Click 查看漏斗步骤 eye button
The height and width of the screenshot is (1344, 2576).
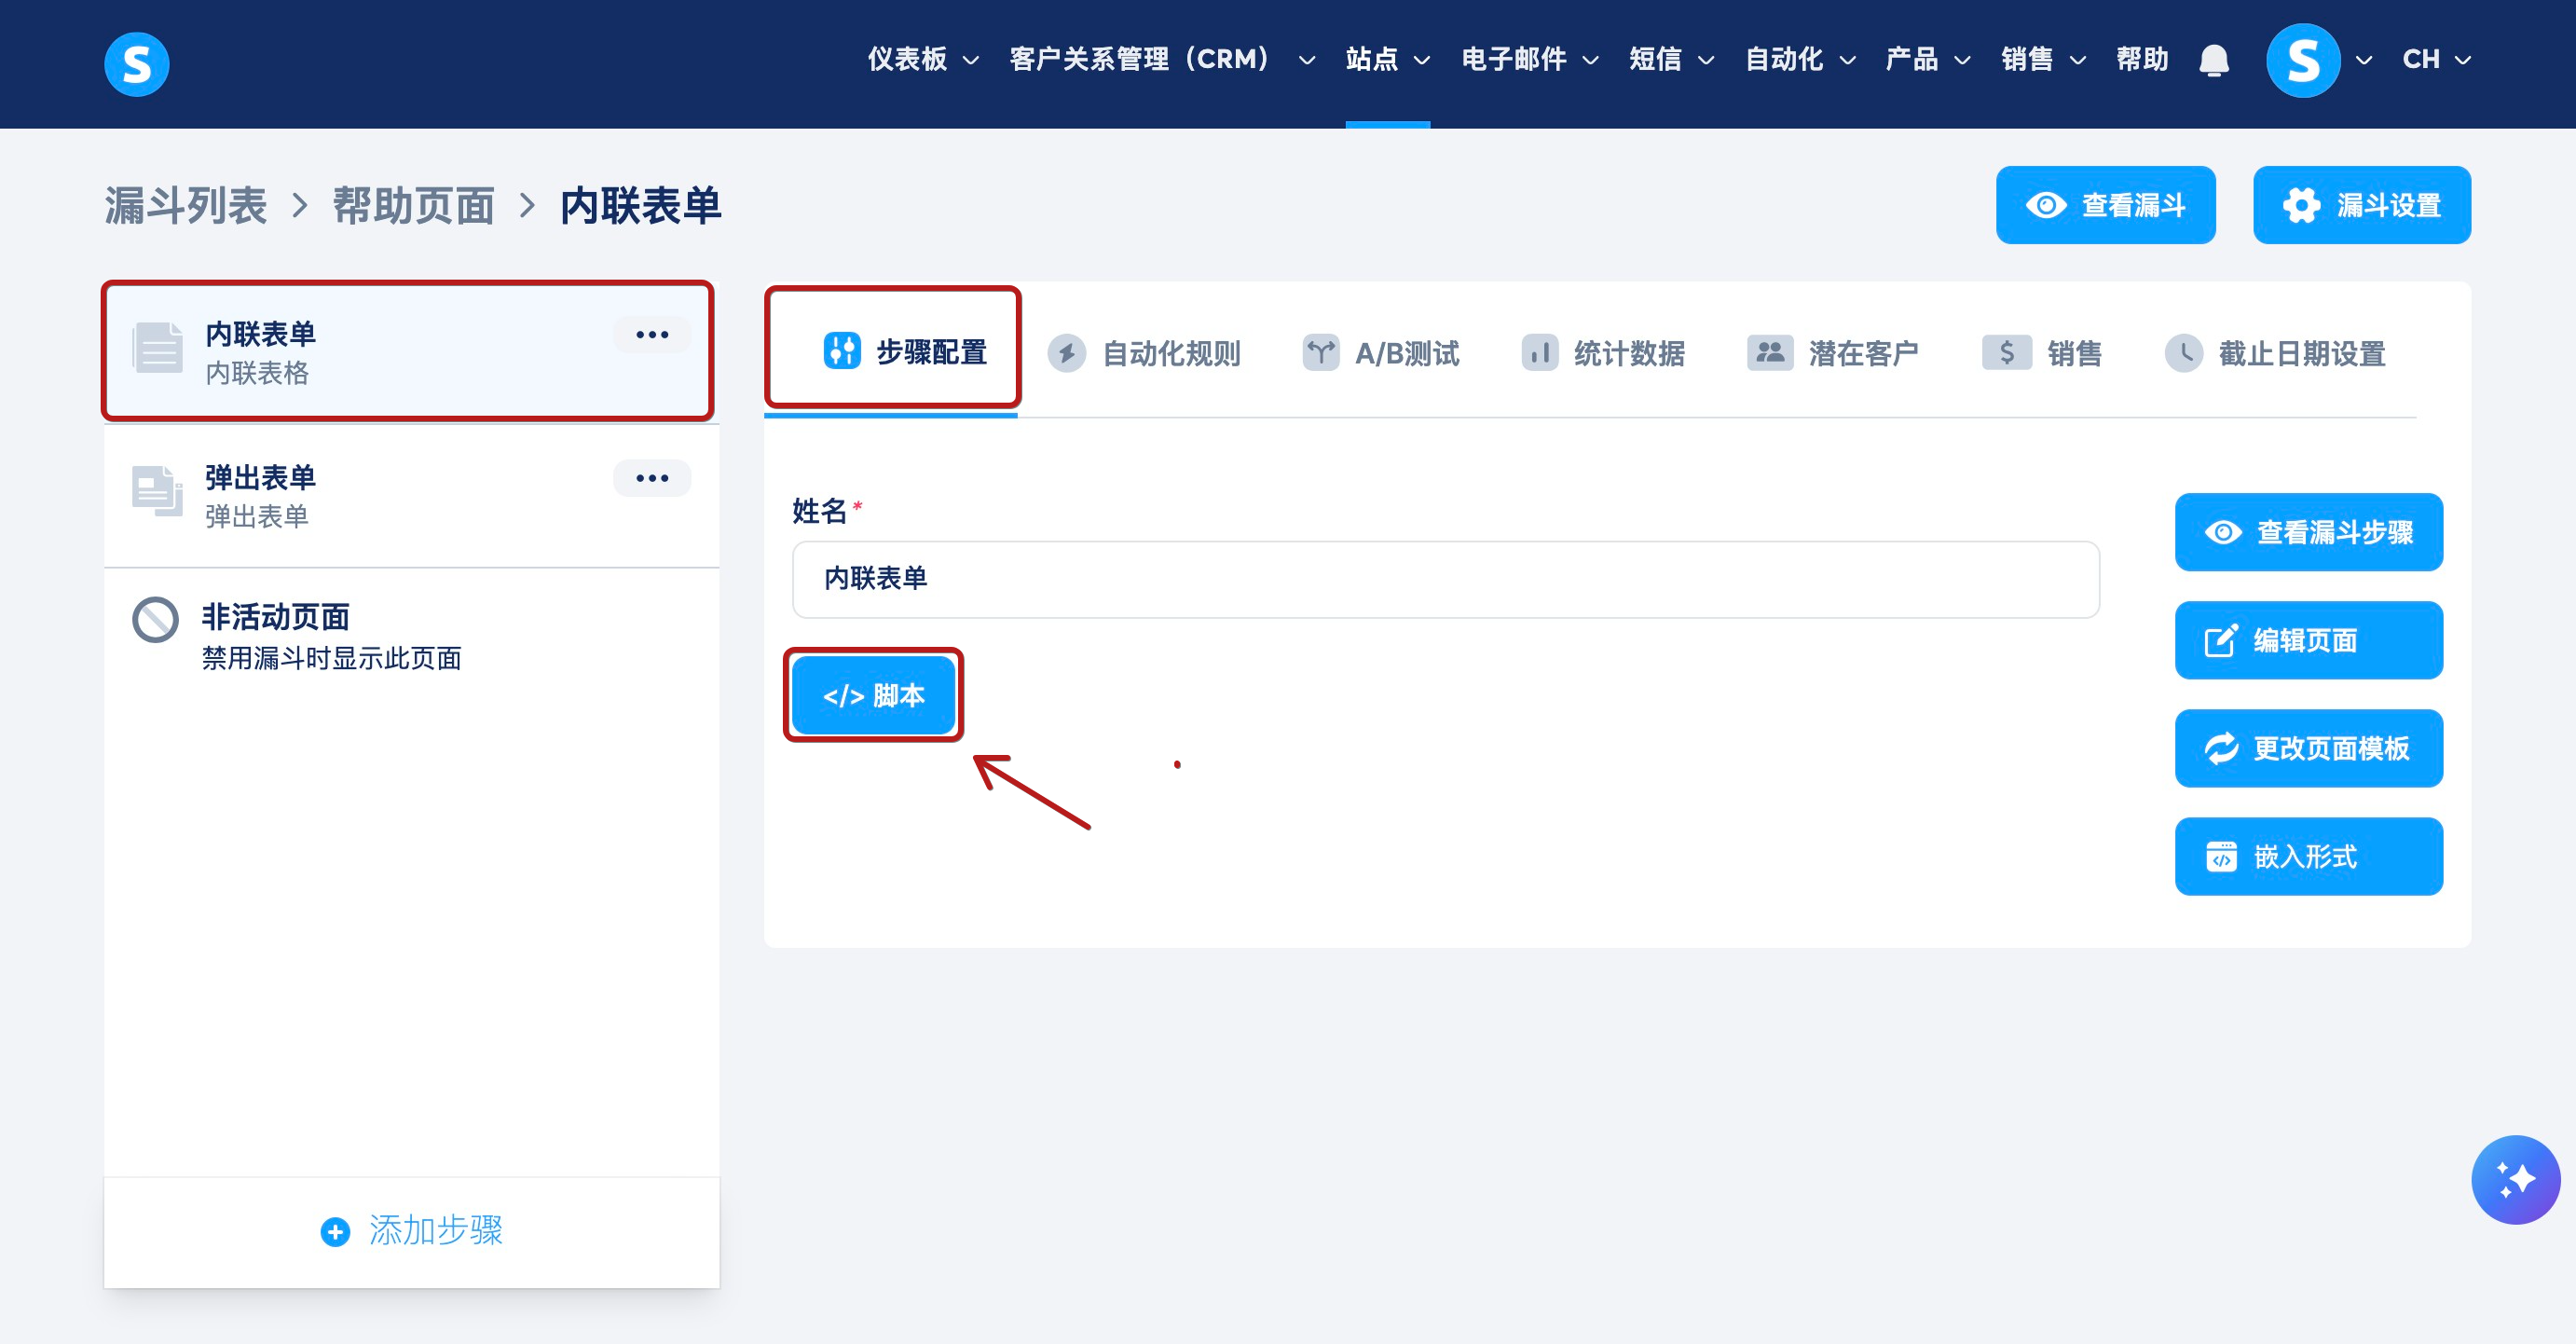(2308, 532)
